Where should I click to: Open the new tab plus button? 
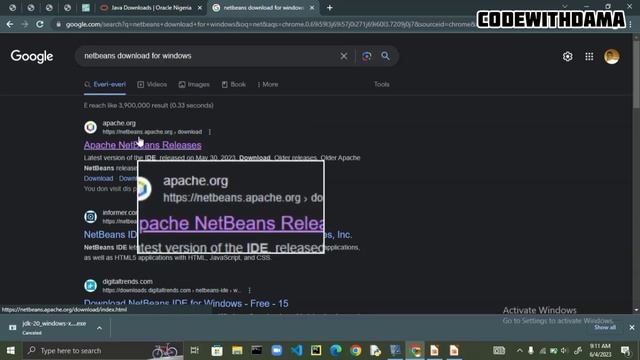(x=330, y=8)
